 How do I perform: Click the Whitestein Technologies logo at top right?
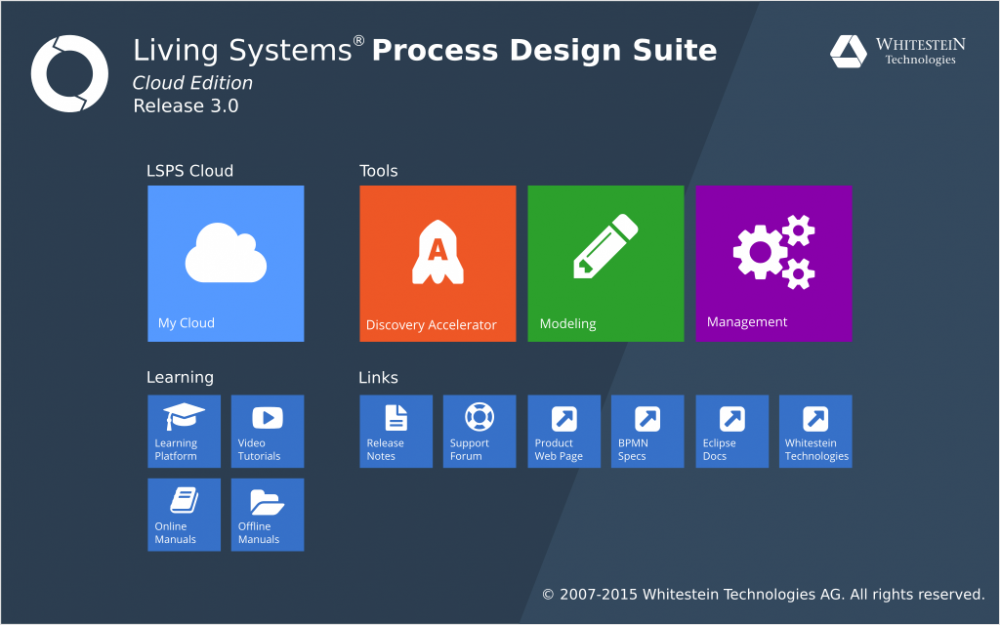click(x=894, y=50)
